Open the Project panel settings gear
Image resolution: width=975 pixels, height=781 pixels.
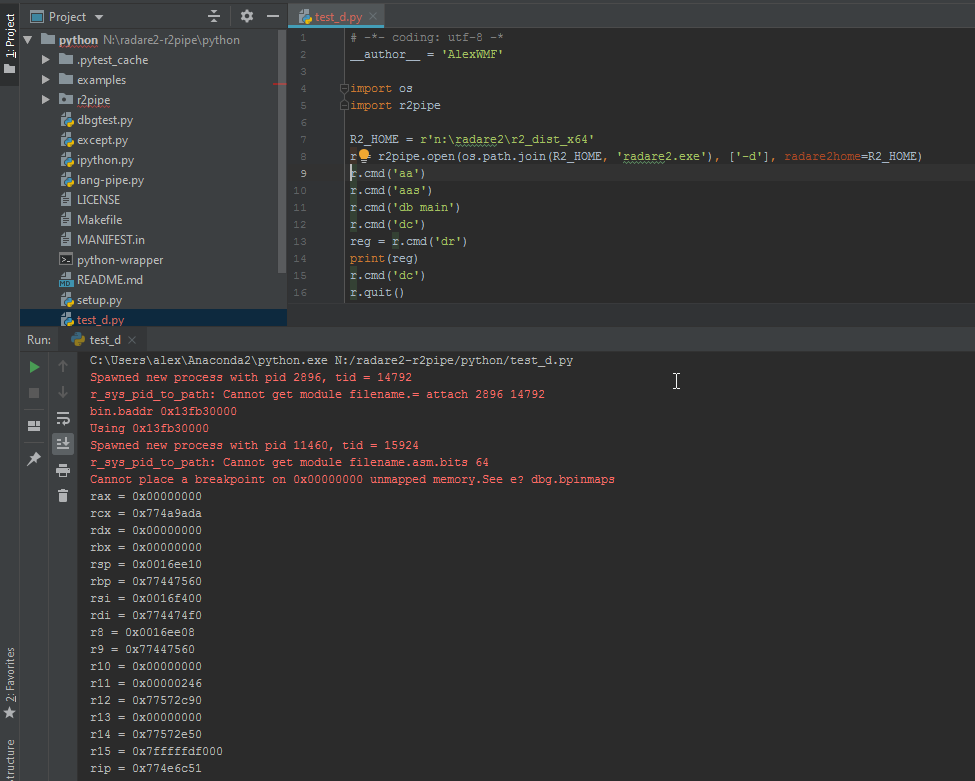[x=246, y=15]
